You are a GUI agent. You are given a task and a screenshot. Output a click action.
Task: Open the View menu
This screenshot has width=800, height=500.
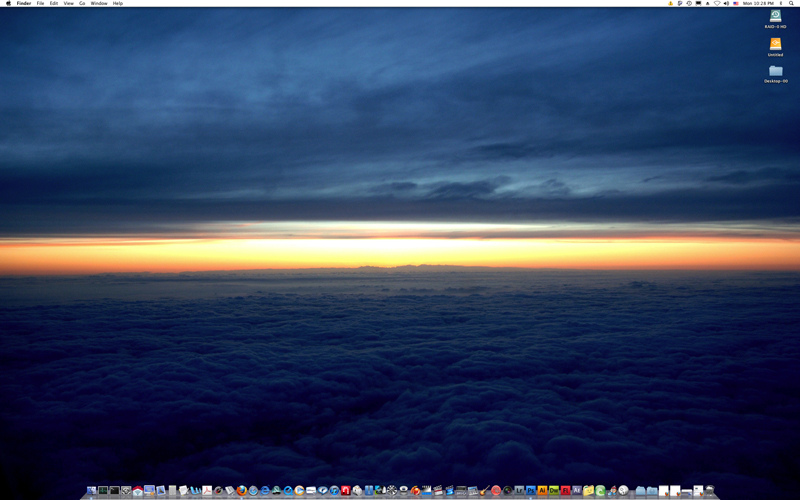click(x=68, y=3)
